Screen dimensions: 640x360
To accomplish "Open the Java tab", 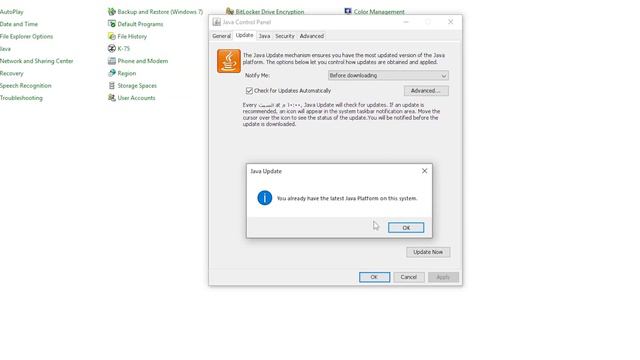I will (264, 36).
